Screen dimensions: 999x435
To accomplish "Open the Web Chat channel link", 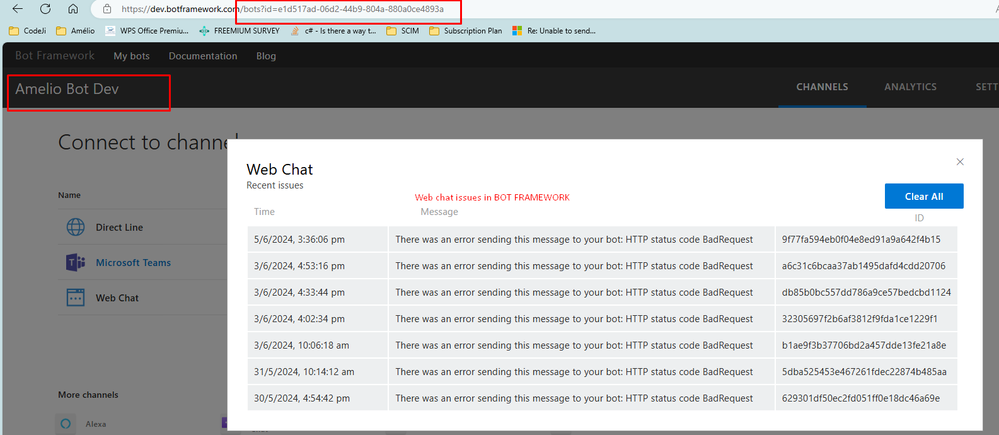I will 117,297.
